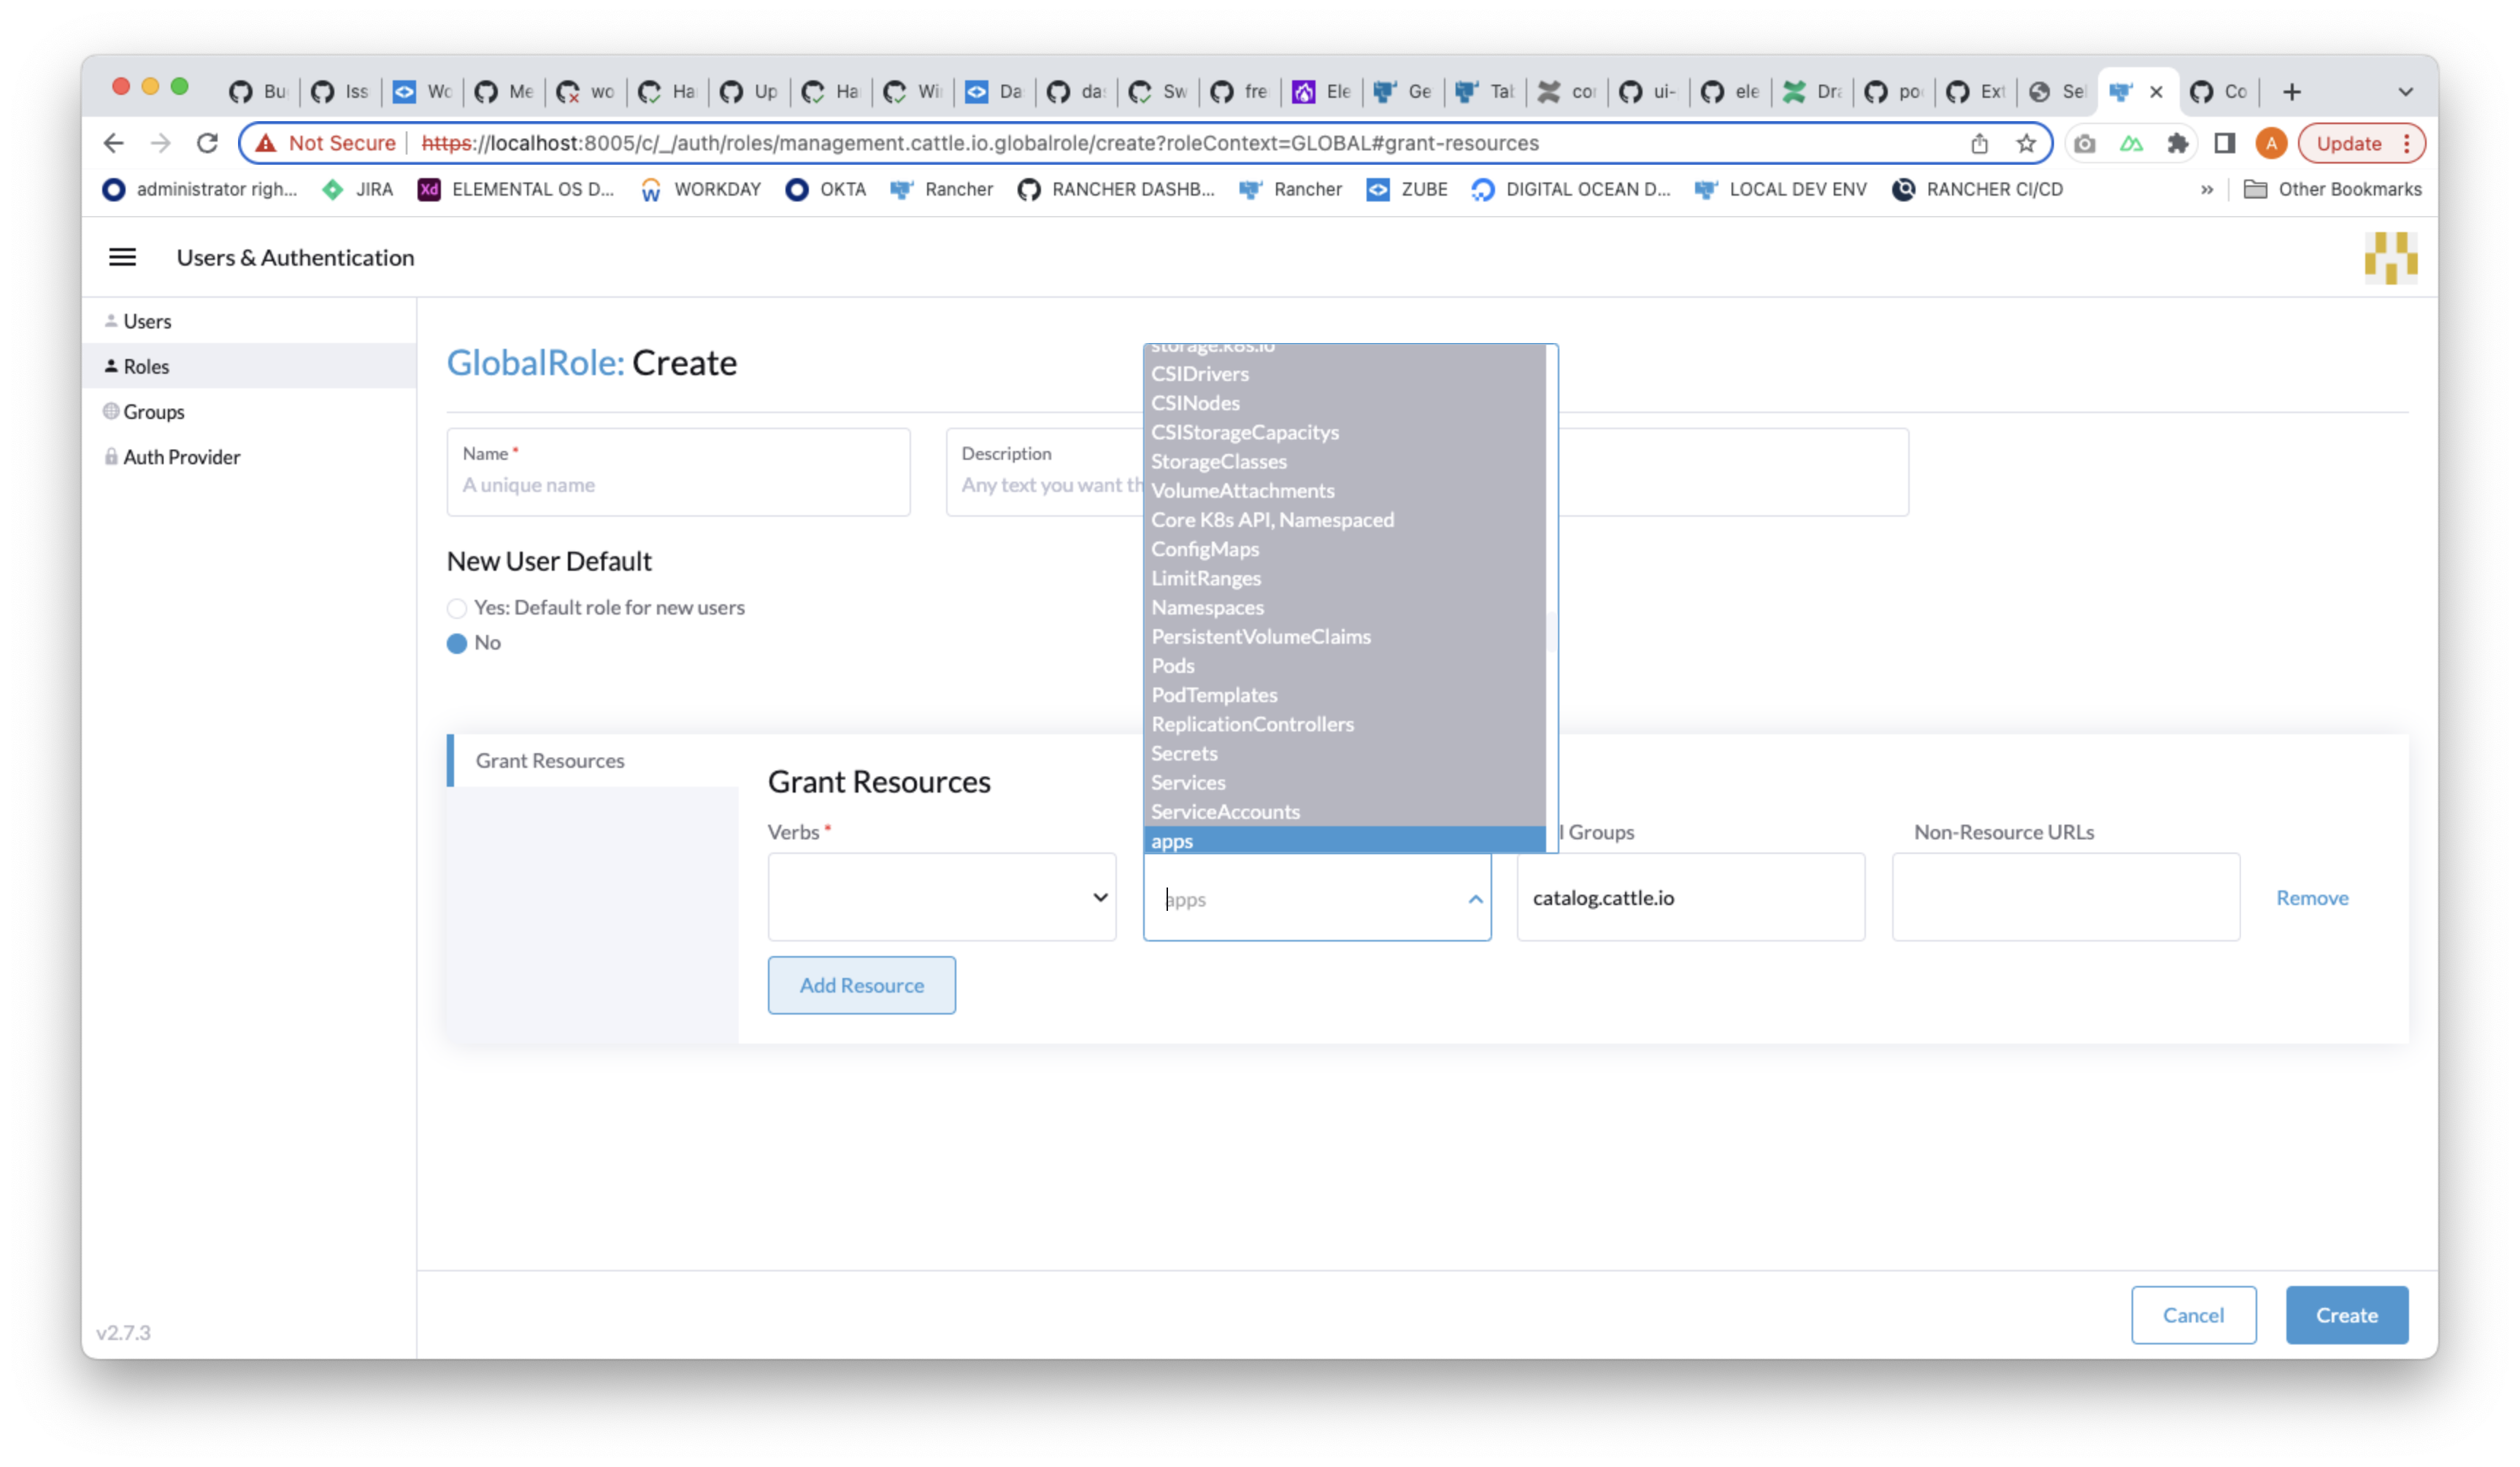
Task: Open the Verbs dropdown
Action: pyautogui.click(x=941, y=897)
